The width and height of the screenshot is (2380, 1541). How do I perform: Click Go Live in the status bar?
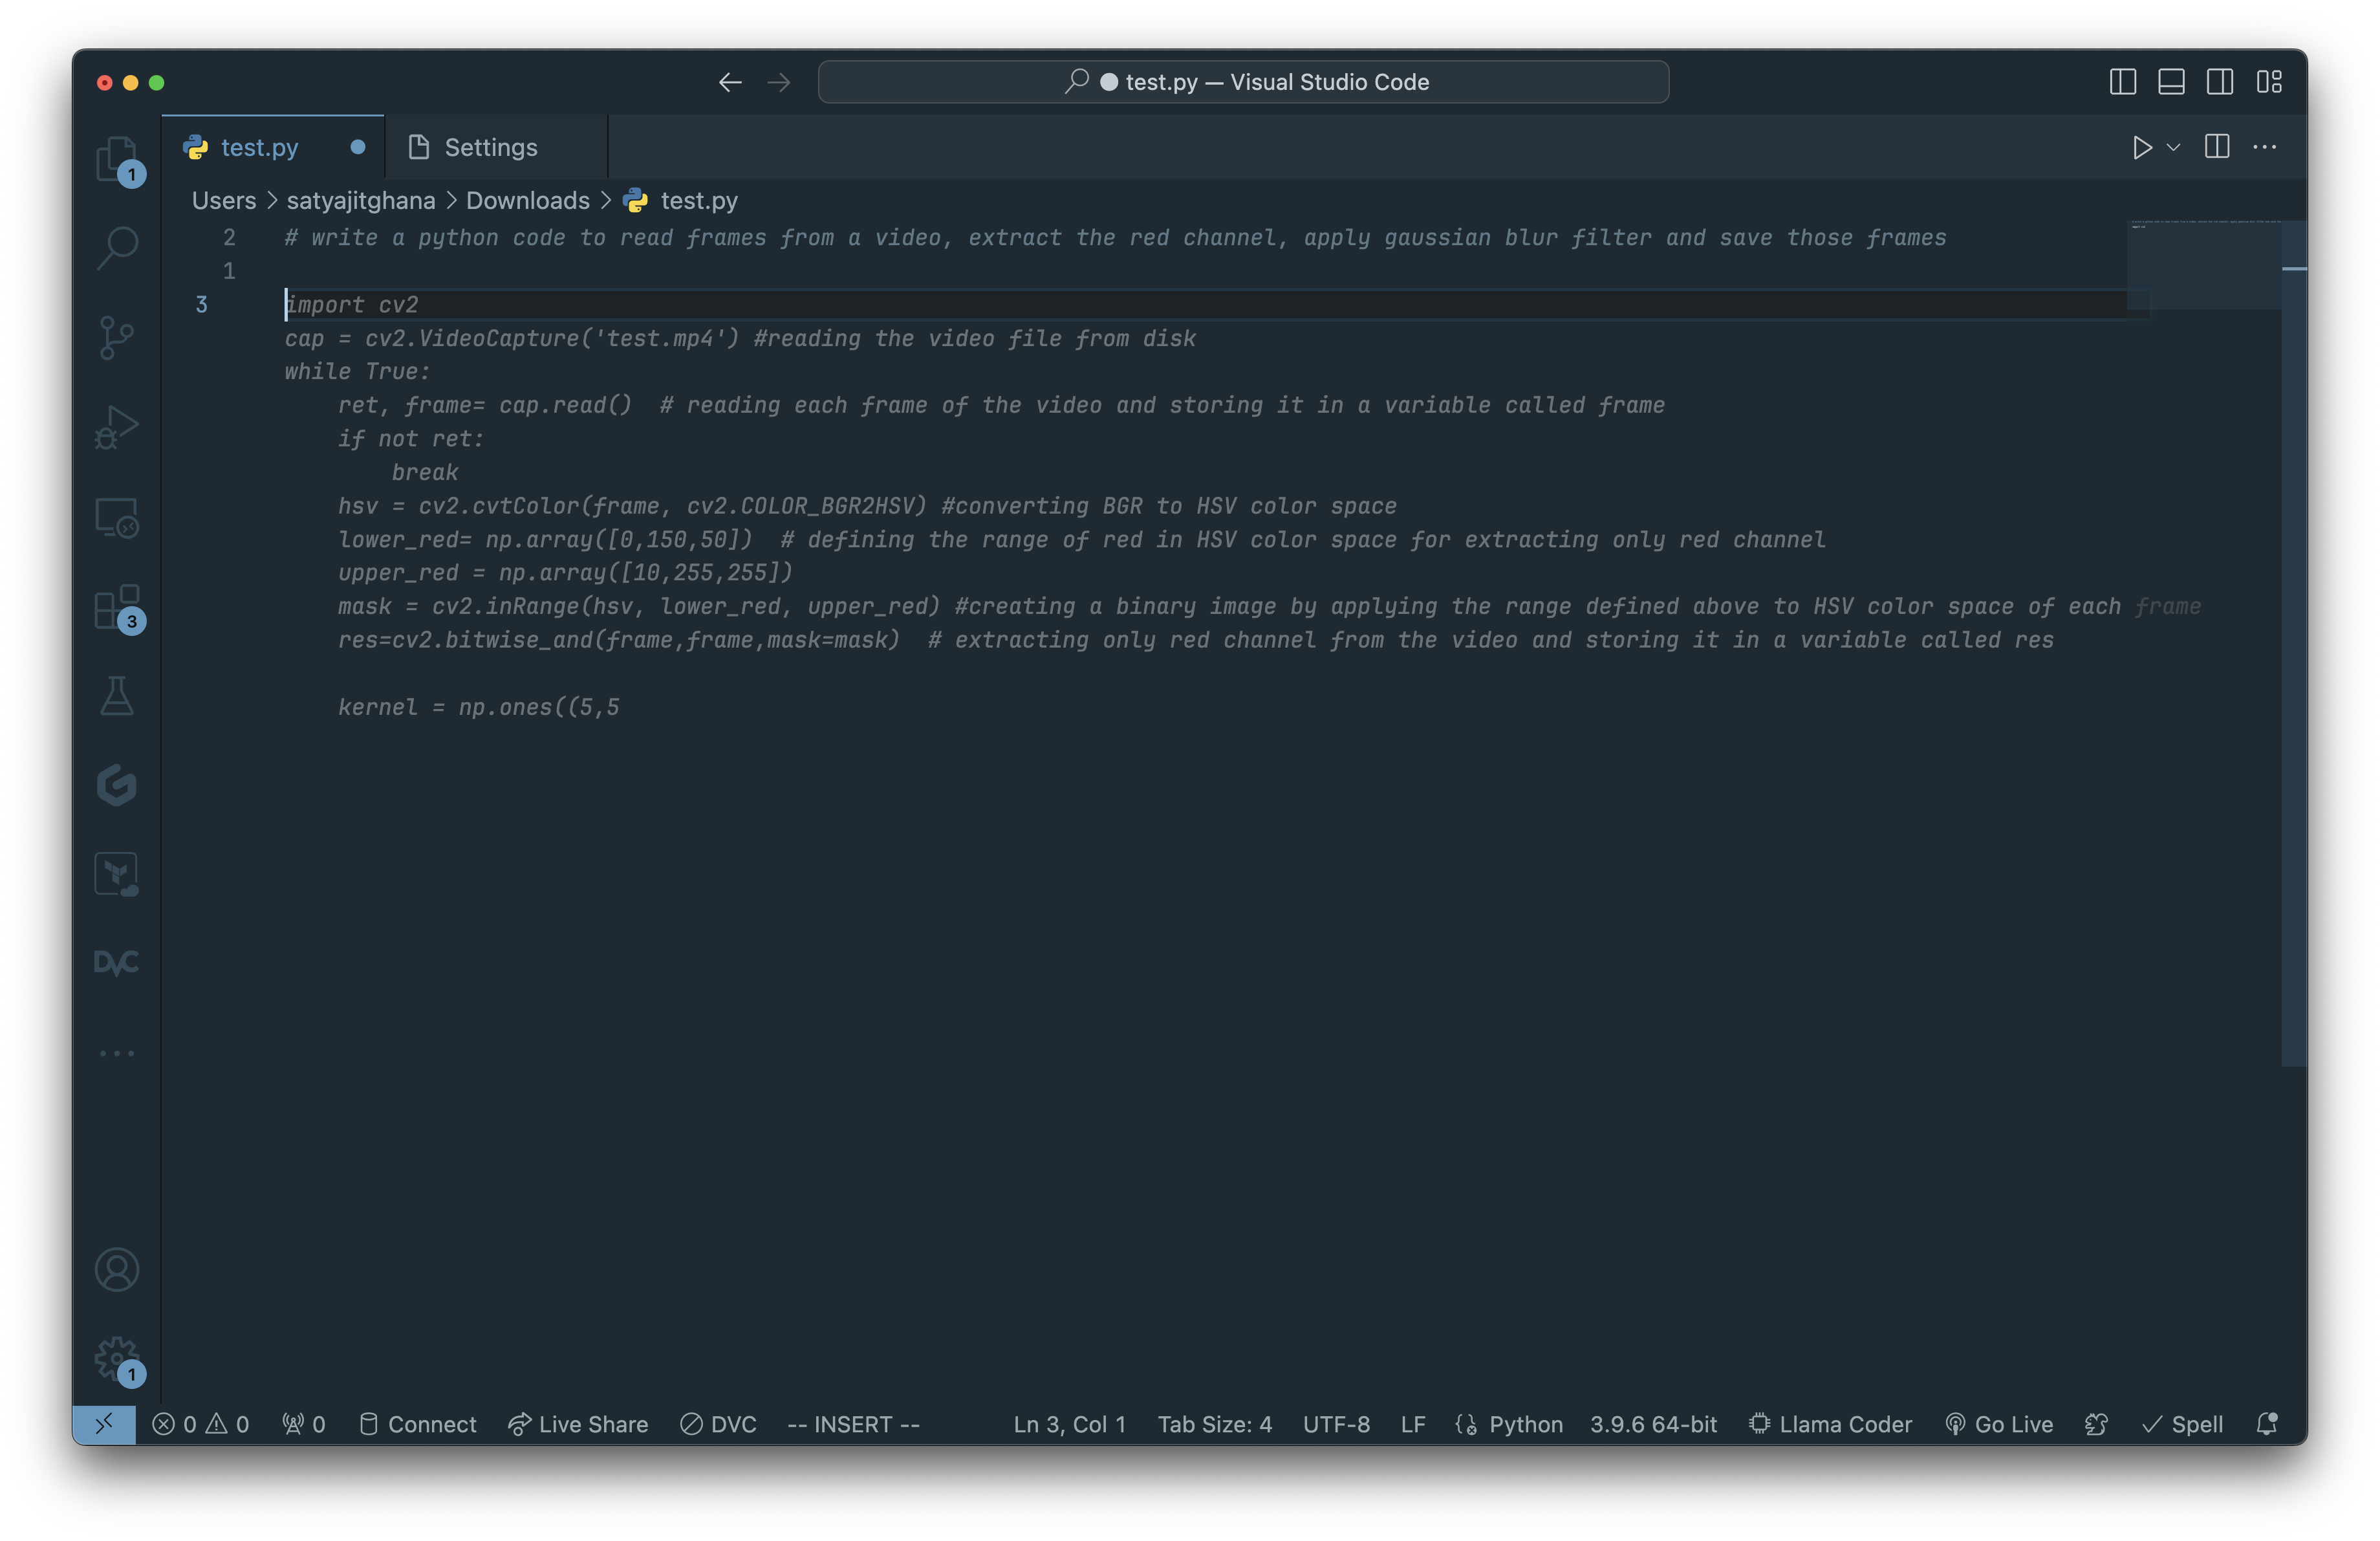click(x=1999, y=1424)
